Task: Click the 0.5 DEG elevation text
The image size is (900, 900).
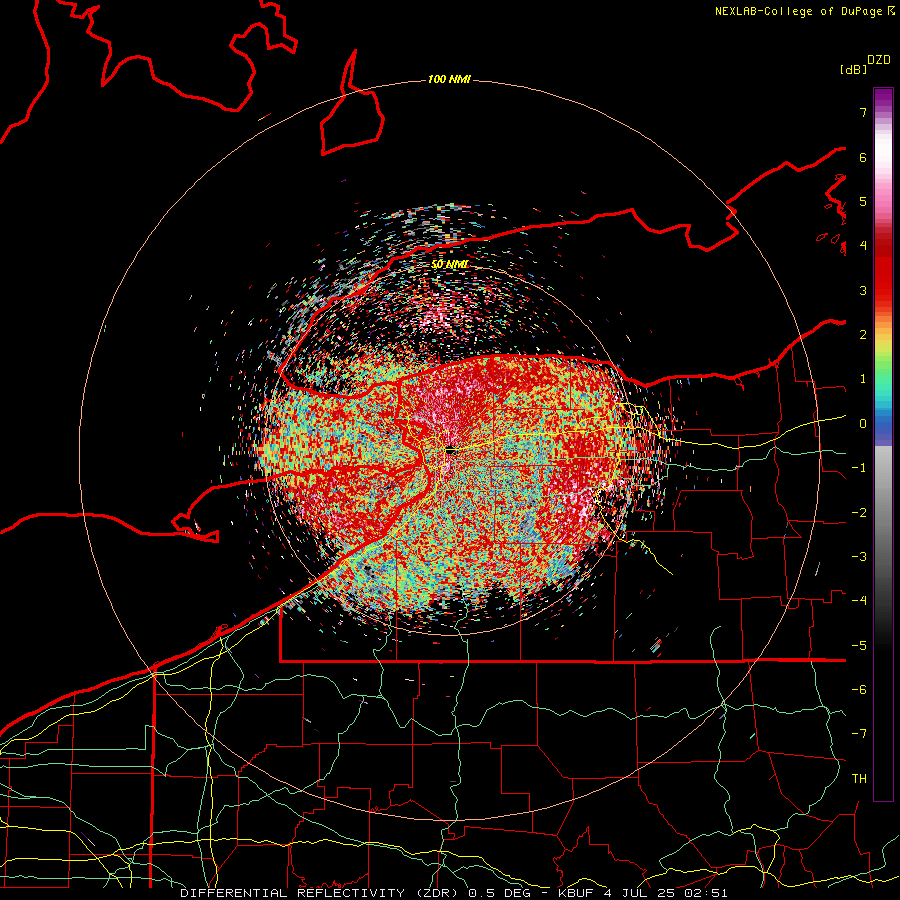Action: coord(498,893)
